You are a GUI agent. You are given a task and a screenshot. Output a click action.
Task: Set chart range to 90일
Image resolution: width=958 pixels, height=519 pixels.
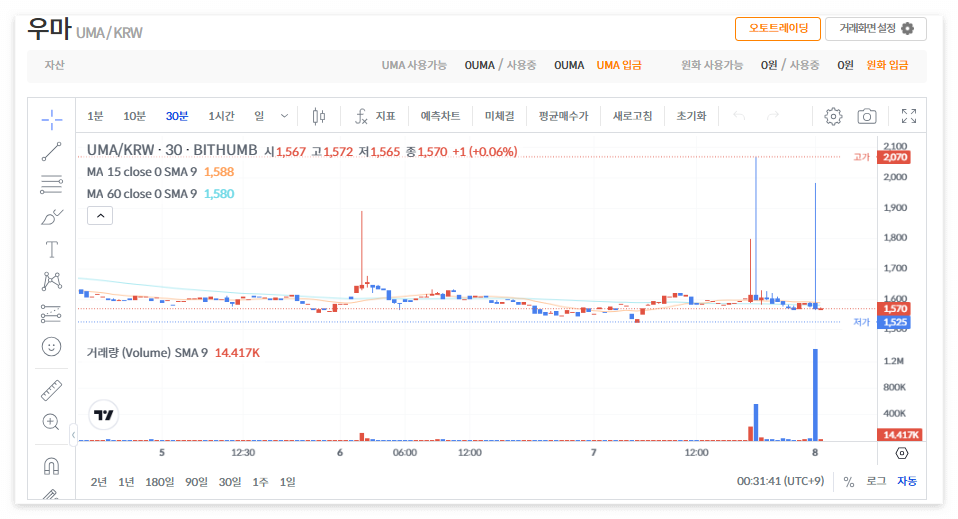[x=196, y=482]
